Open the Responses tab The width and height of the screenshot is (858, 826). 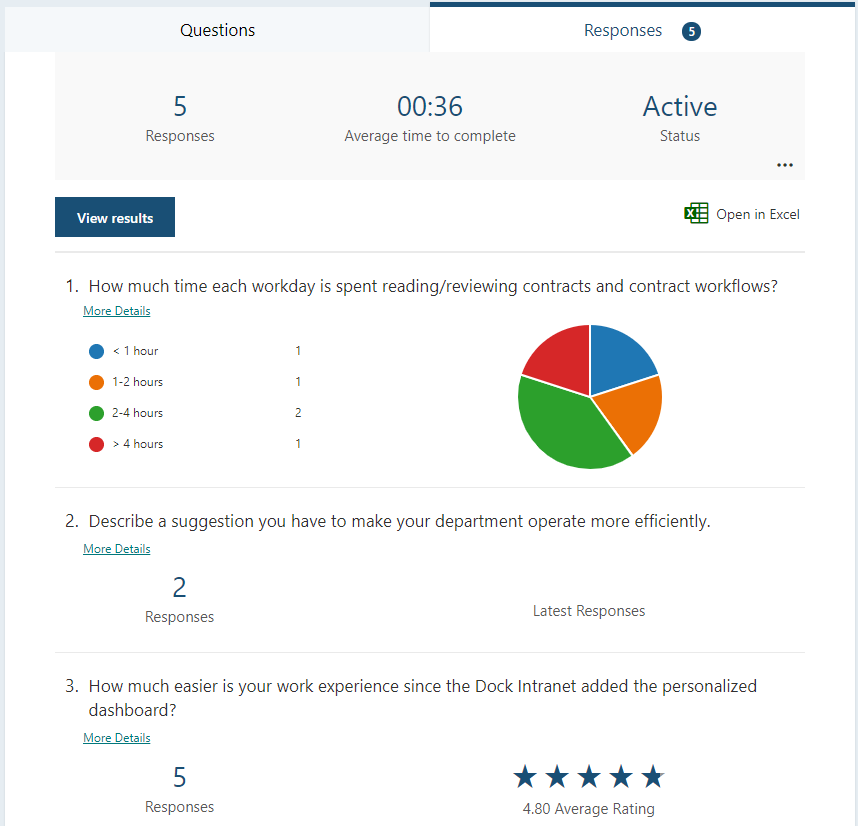click(x=622, y=31)
